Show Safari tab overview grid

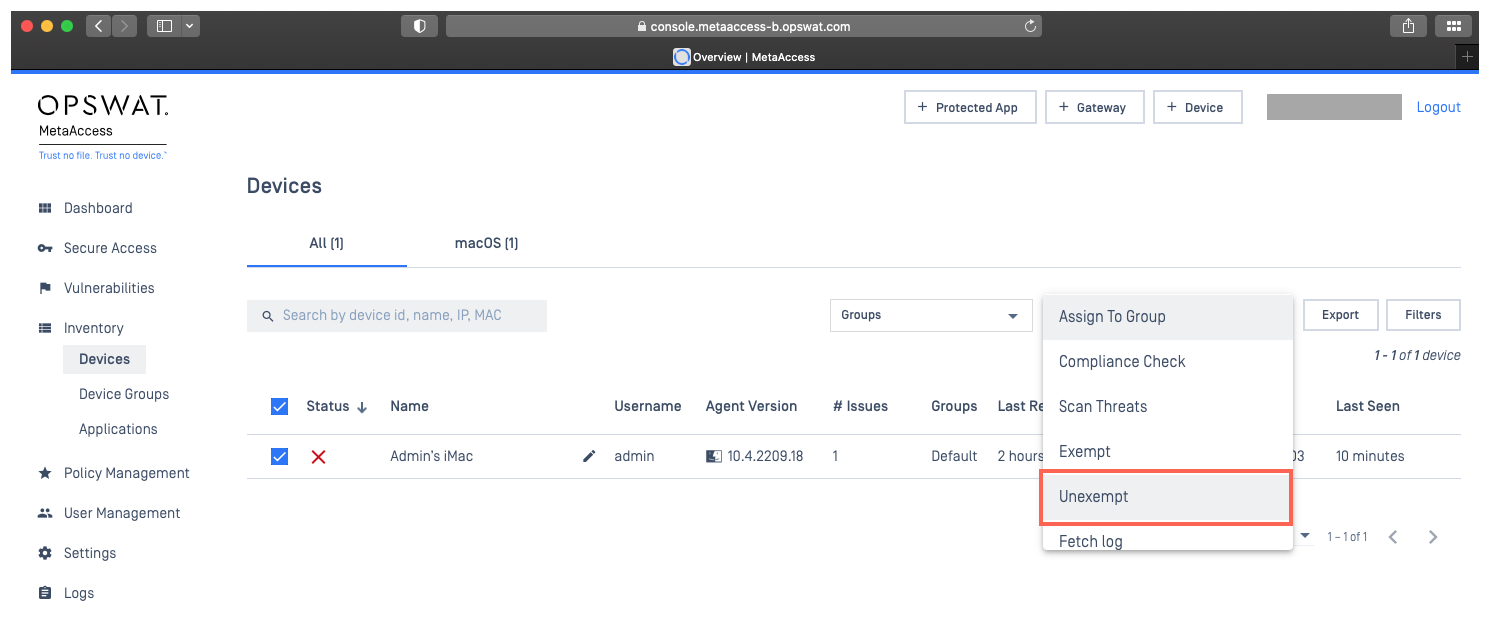(x=1453, y=26)
